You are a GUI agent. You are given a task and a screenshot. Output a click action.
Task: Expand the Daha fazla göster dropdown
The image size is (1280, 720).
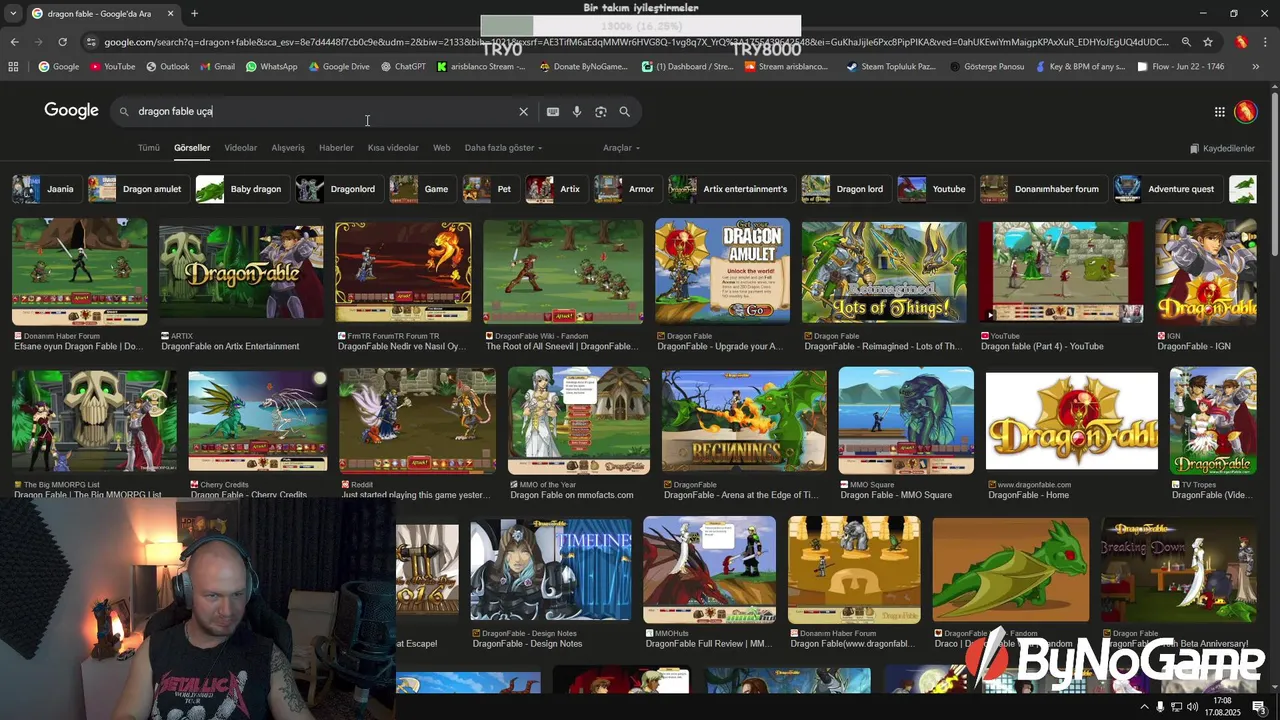point(503,148)
